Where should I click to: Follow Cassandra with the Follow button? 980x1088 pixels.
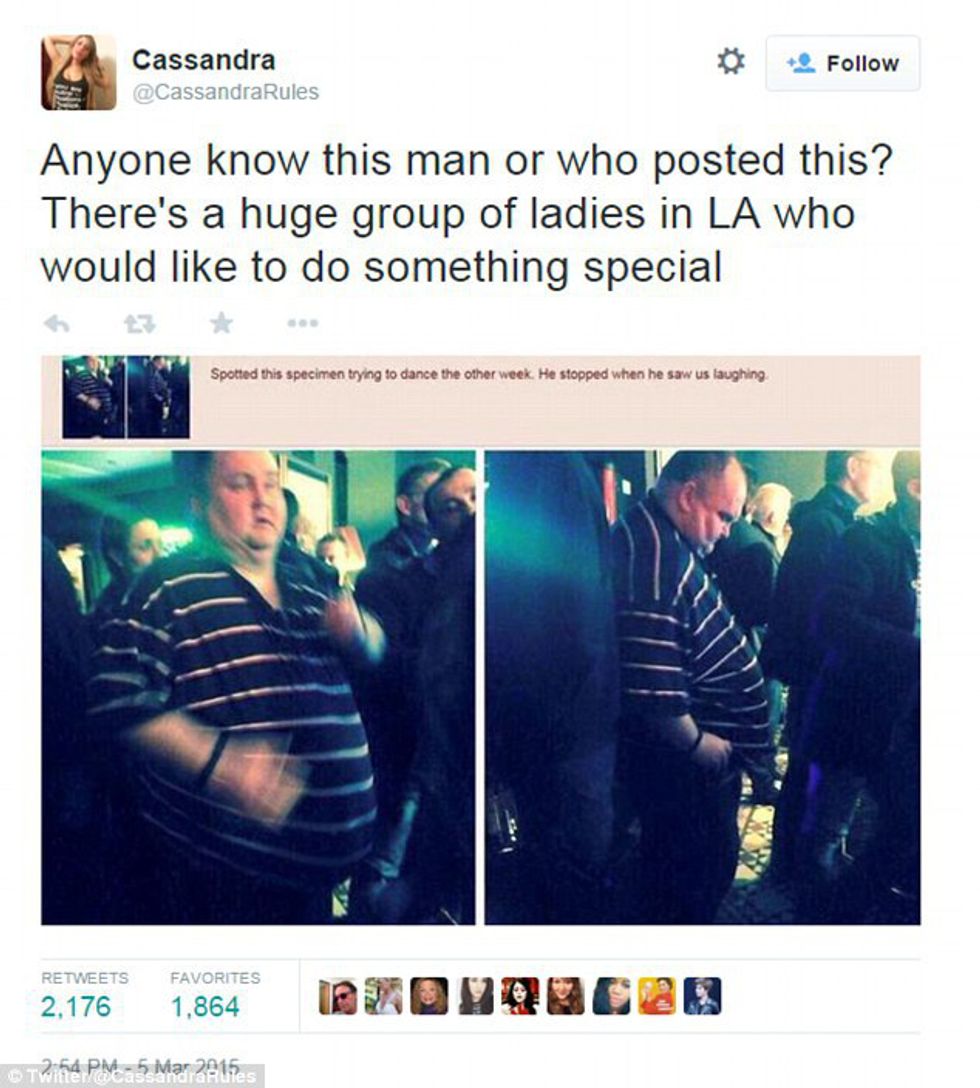click(843, 63)
